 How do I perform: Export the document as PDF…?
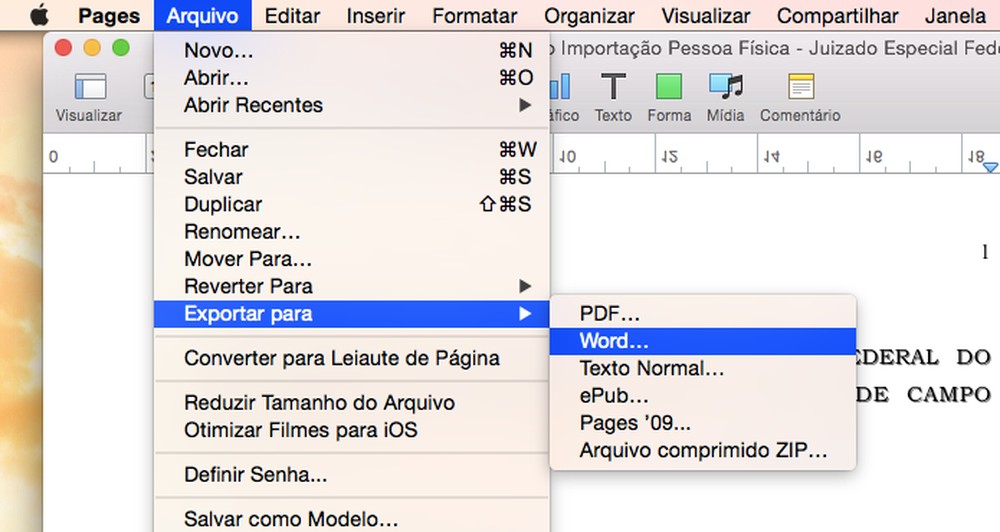point(703,314)
